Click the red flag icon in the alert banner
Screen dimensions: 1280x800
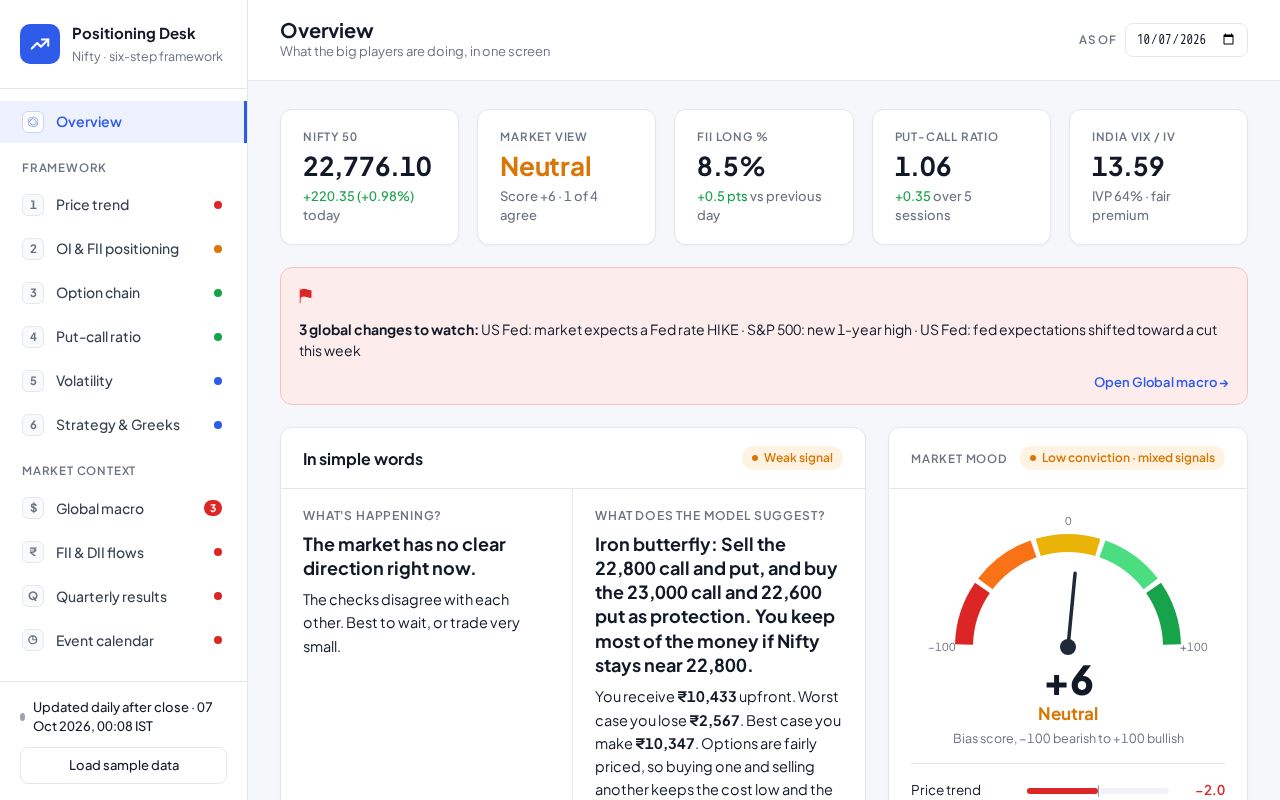point(306,296)
